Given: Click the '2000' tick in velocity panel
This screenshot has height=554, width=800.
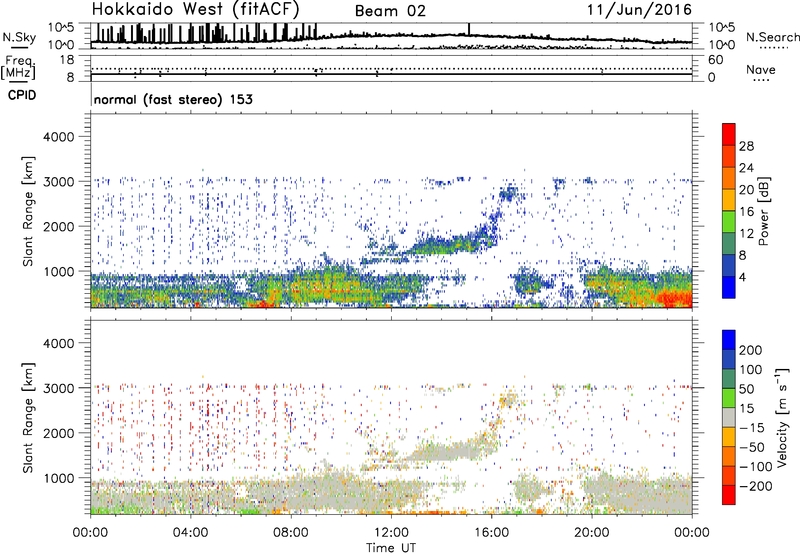Looking at the screenshot, I should (59, 433).
